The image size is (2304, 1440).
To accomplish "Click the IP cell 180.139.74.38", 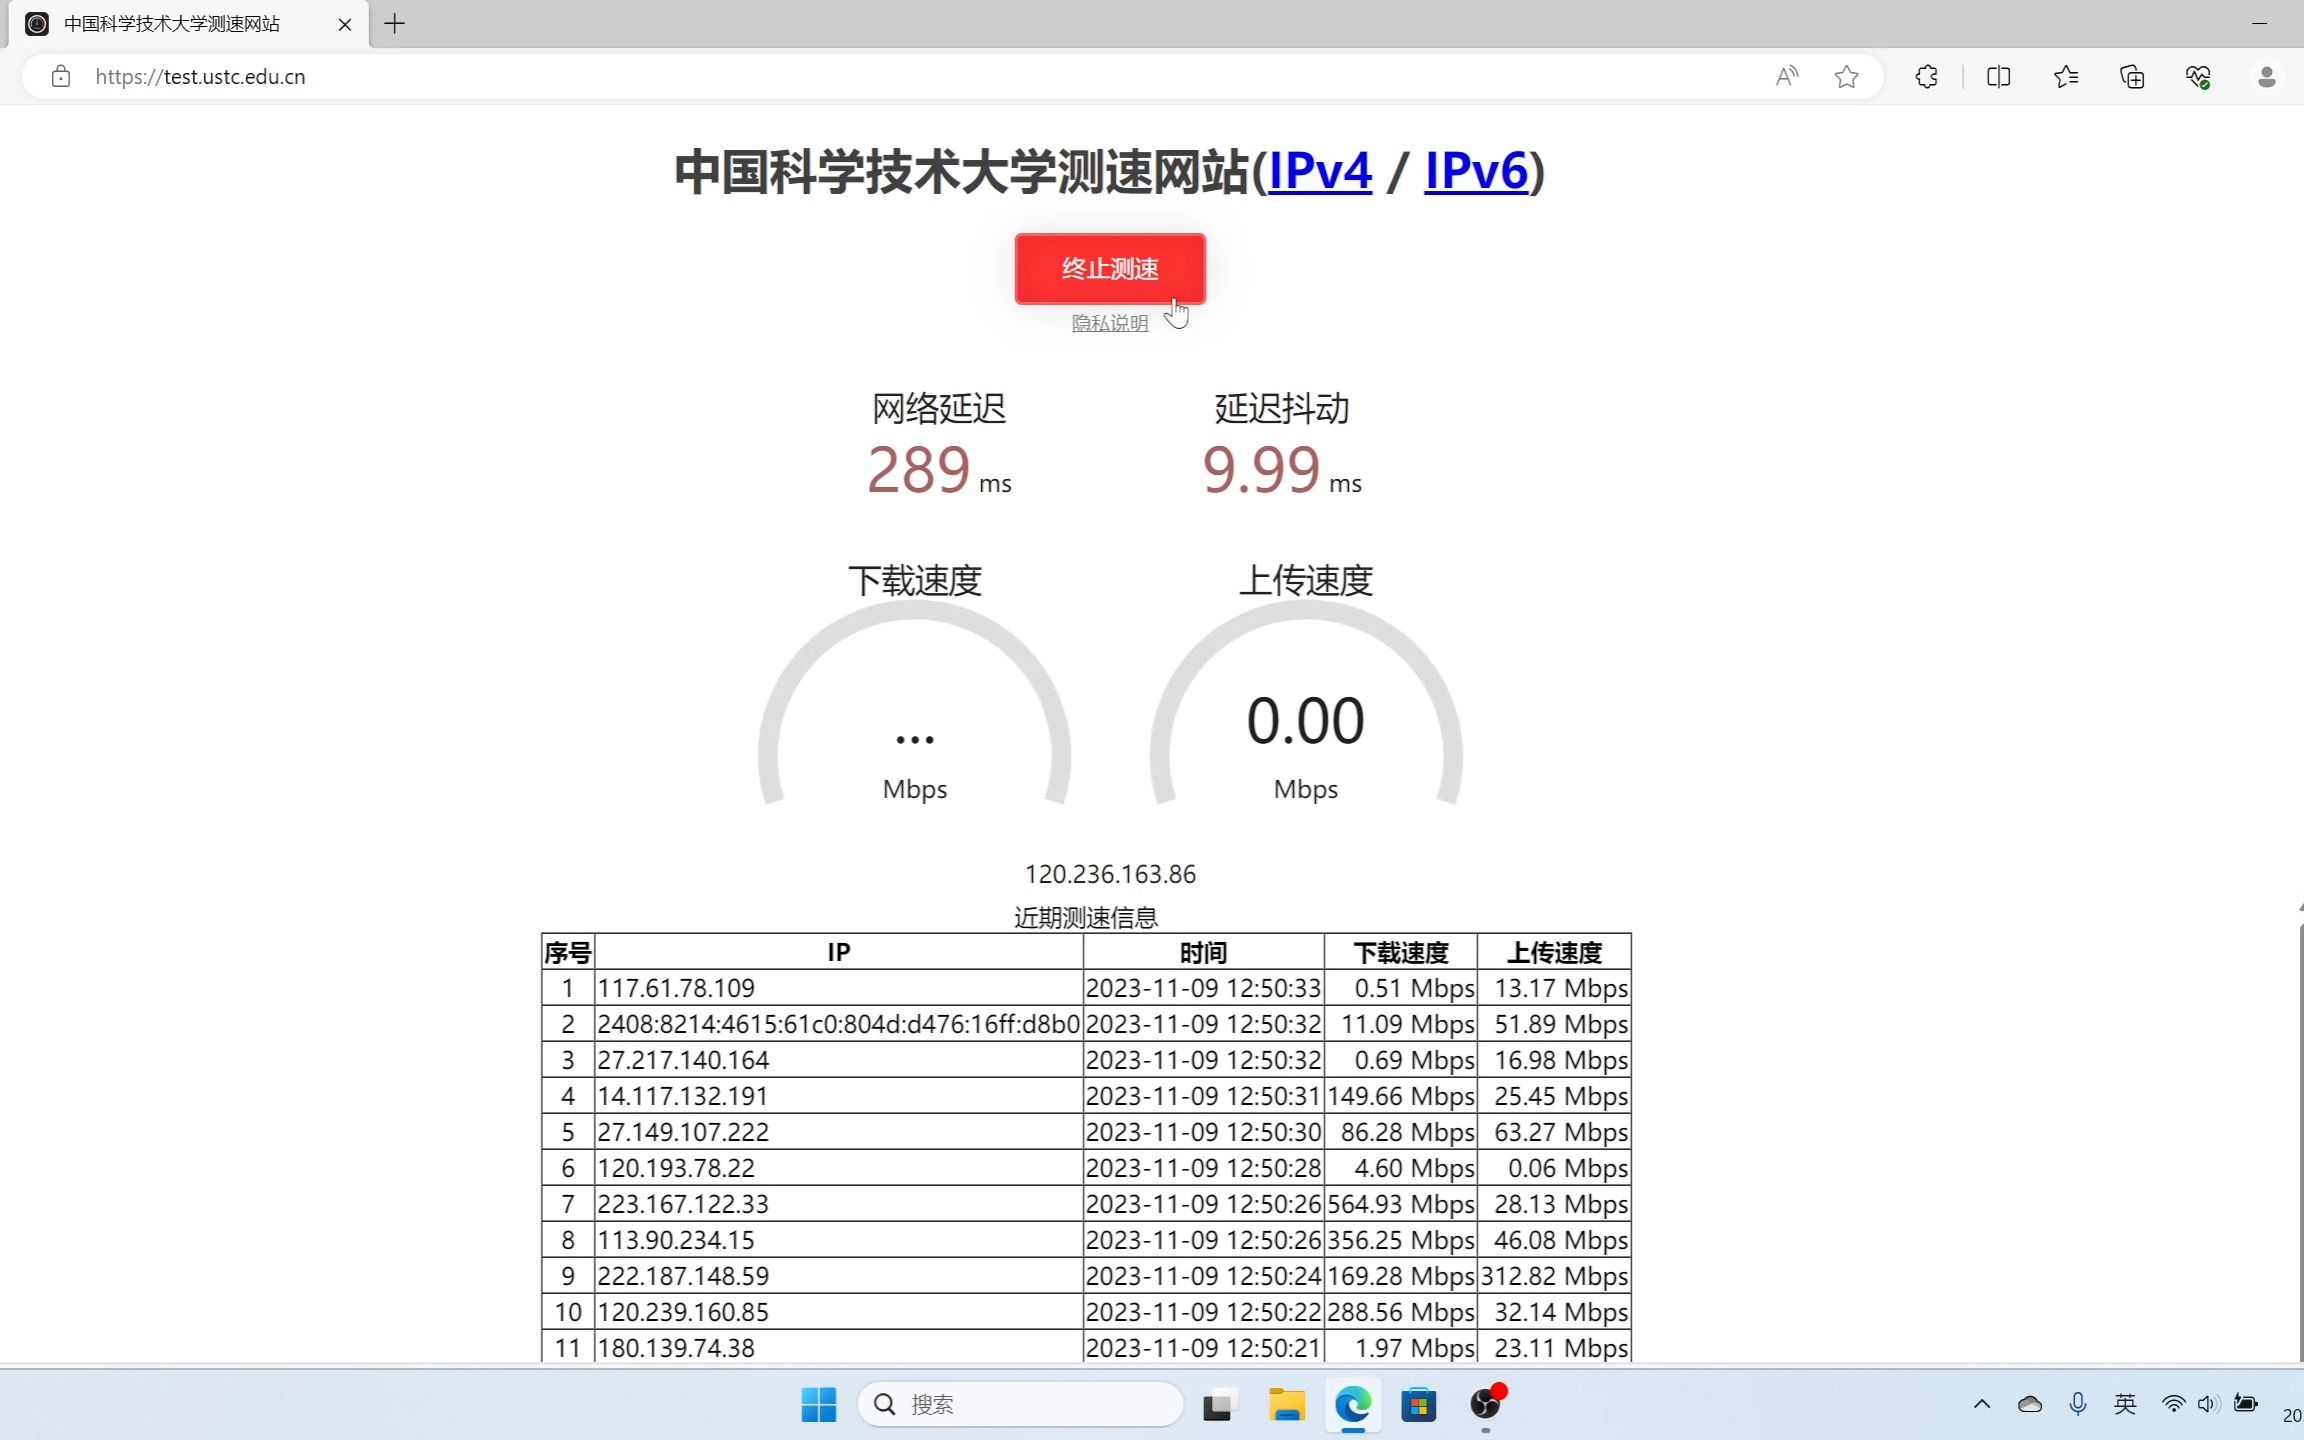I will pos(839,1347).
